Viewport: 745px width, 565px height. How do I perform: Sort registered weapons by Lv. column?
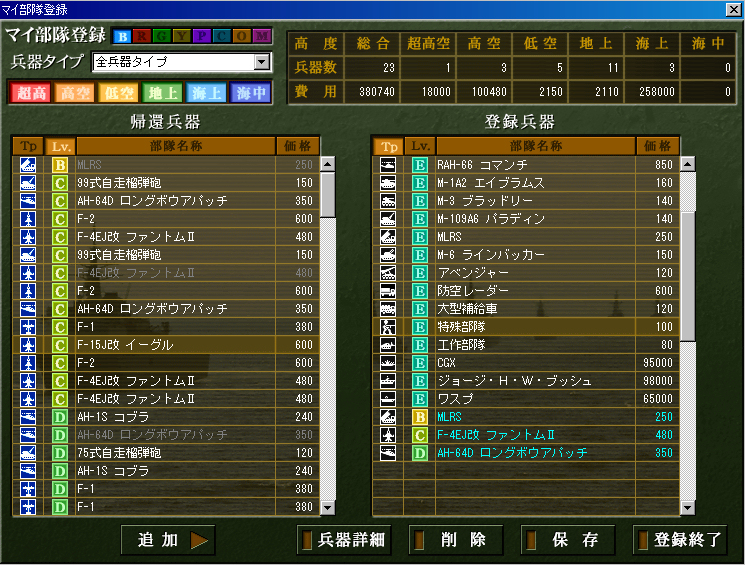coord(420,146)
